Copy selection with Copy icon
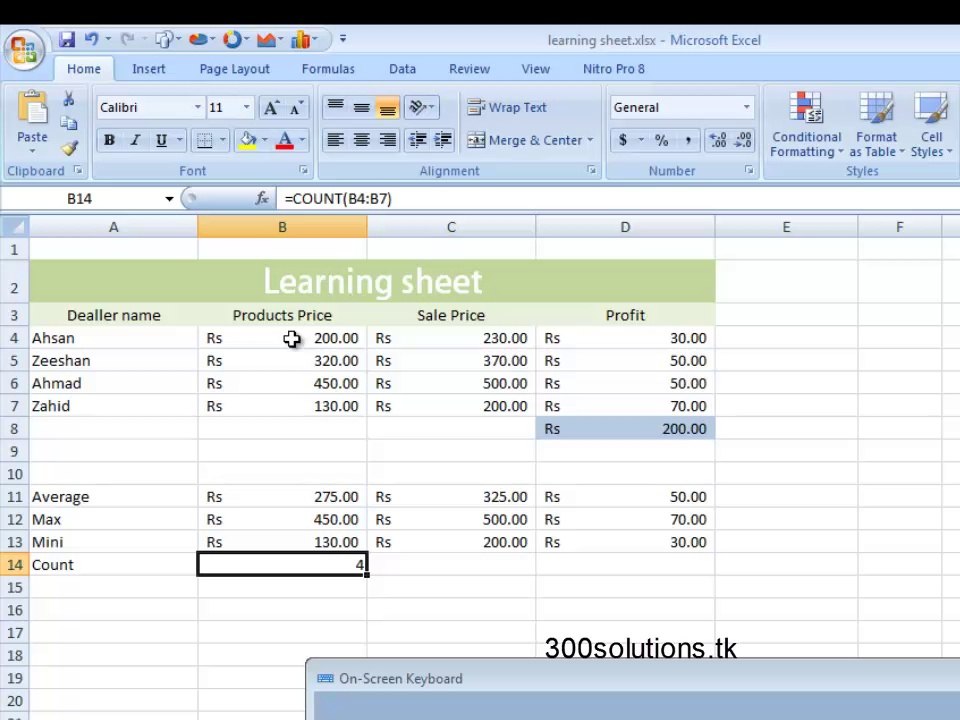The width and height of the screenshot is (960, 720). (x=69, y=124)
